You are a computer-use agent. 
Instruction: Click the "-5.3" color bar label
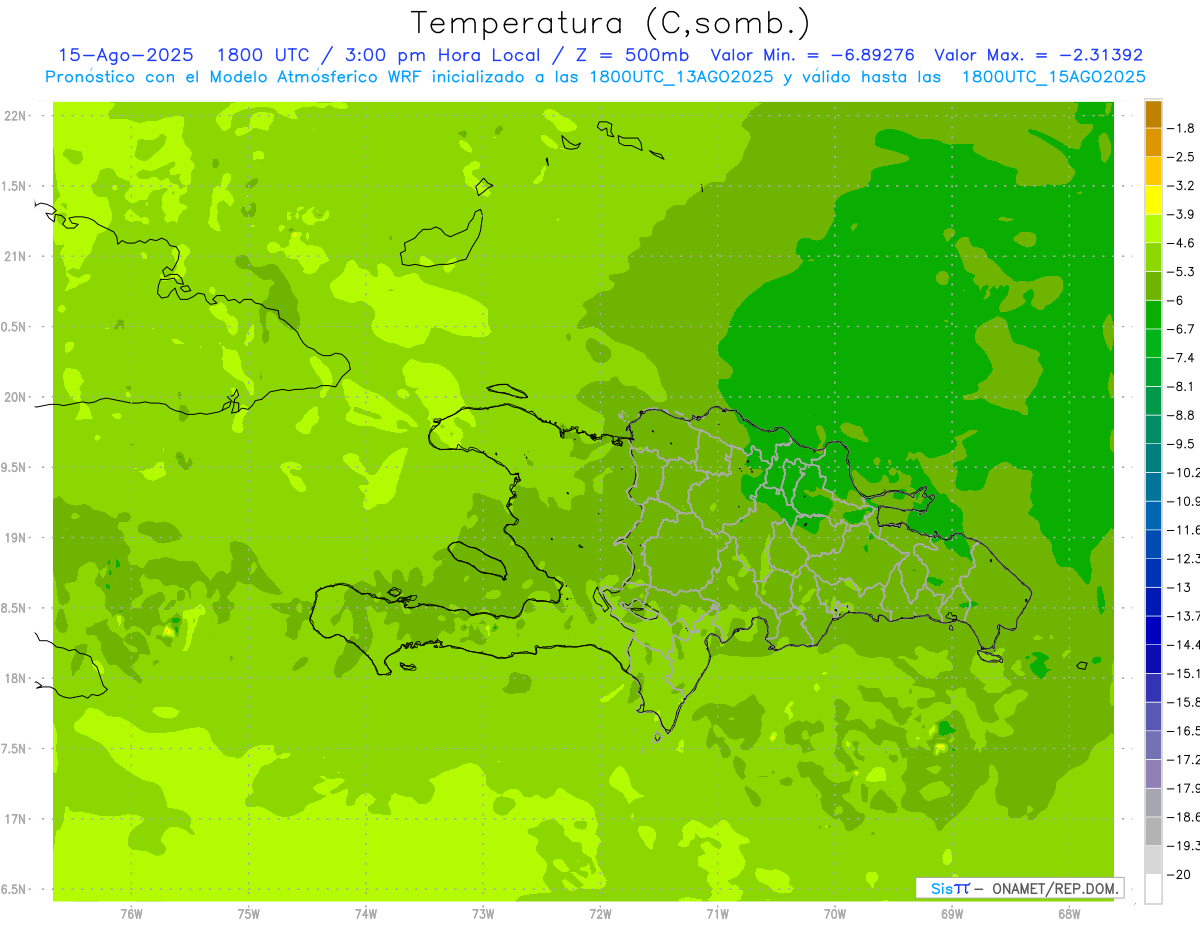click(x=1182, y=272)
